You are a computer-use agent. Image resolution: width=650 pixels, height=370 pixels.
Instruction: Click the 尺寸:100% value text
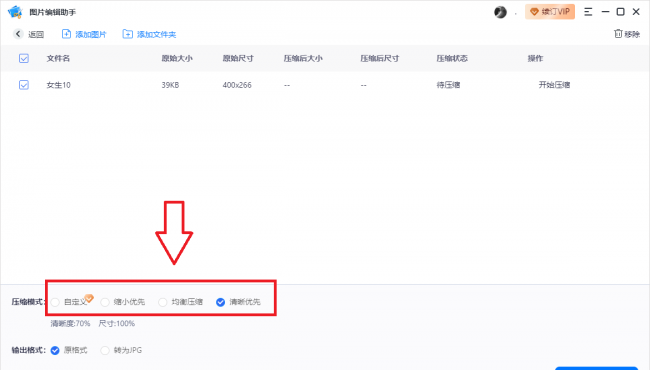116,324
